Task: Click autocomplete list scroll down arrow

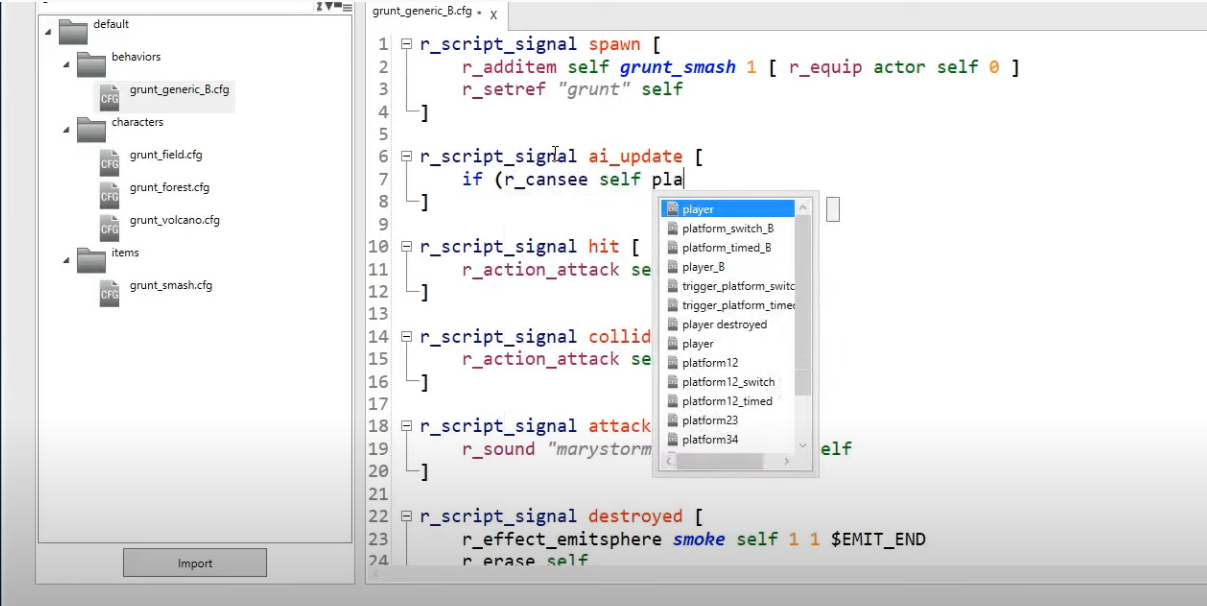Action: [802, 445]
